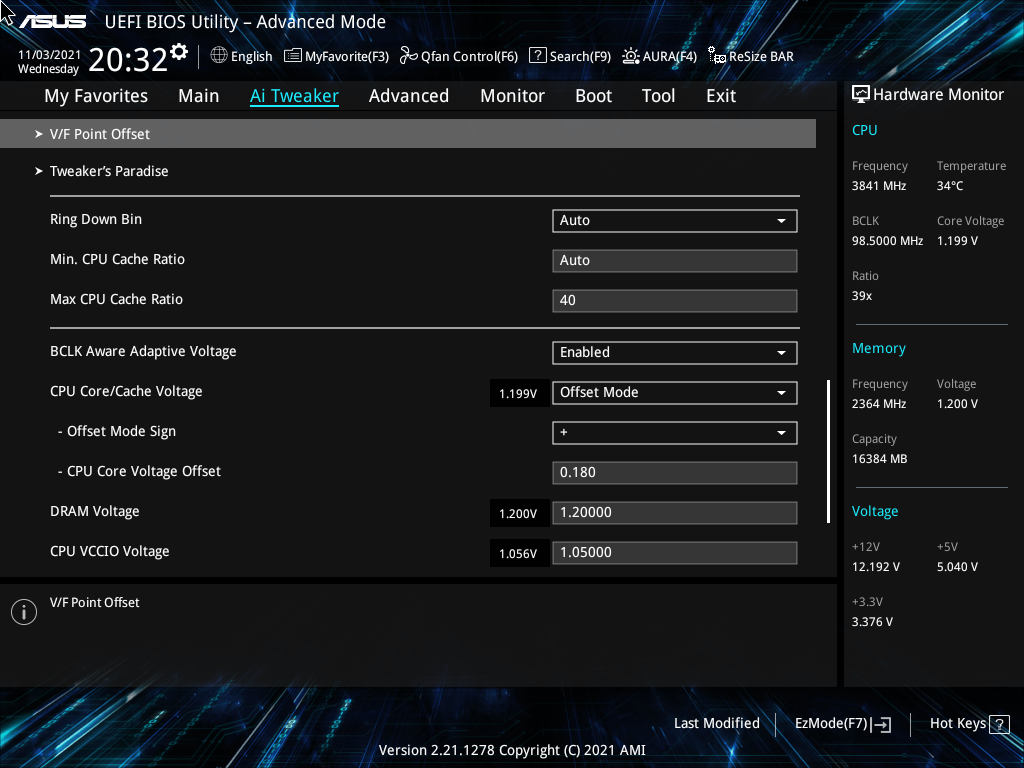Open MyFavorite(F3) list icon

pyautogui.click(x=293, y=56)
